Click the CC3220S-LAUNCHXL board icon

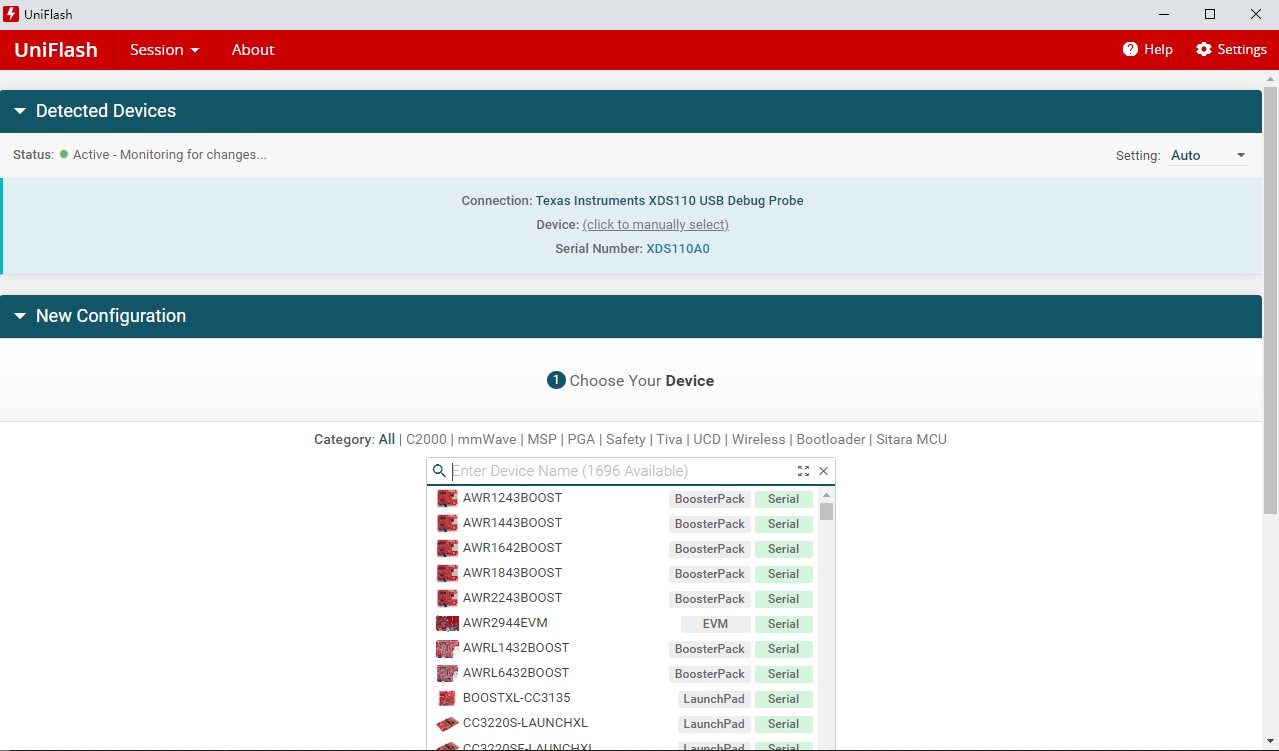(447, 723)
